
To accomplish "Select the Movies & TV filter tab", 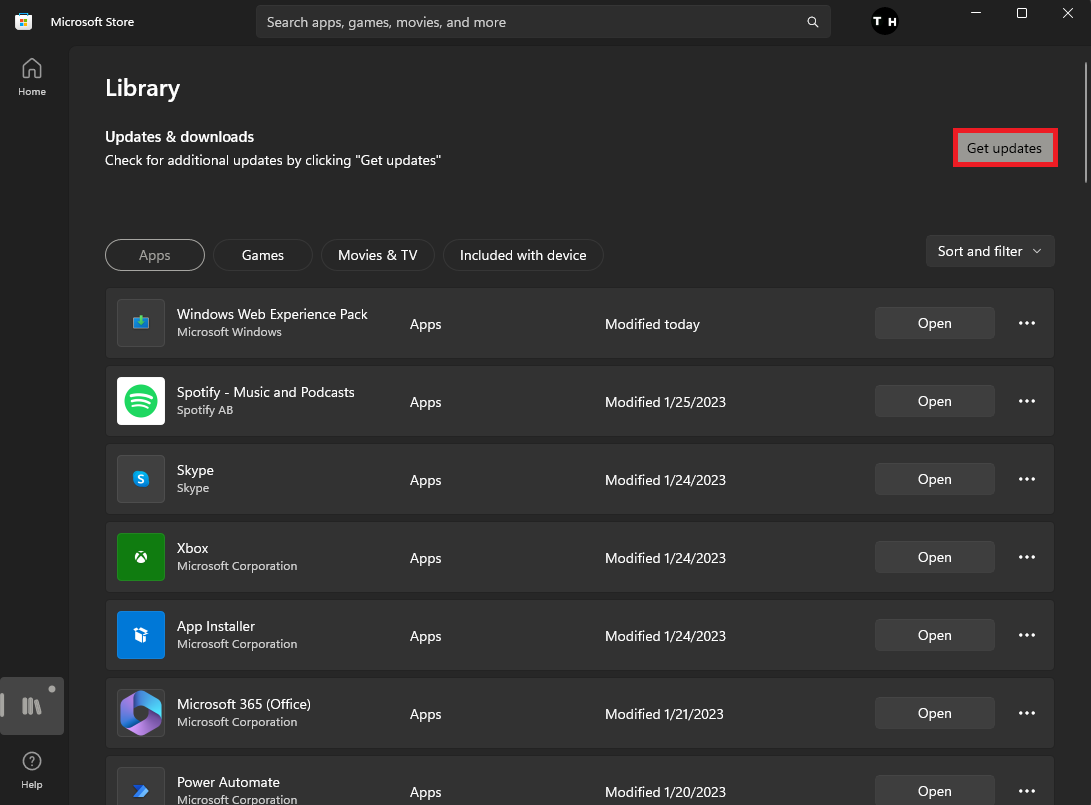I will pyautogui.click(x=377, y=255).
